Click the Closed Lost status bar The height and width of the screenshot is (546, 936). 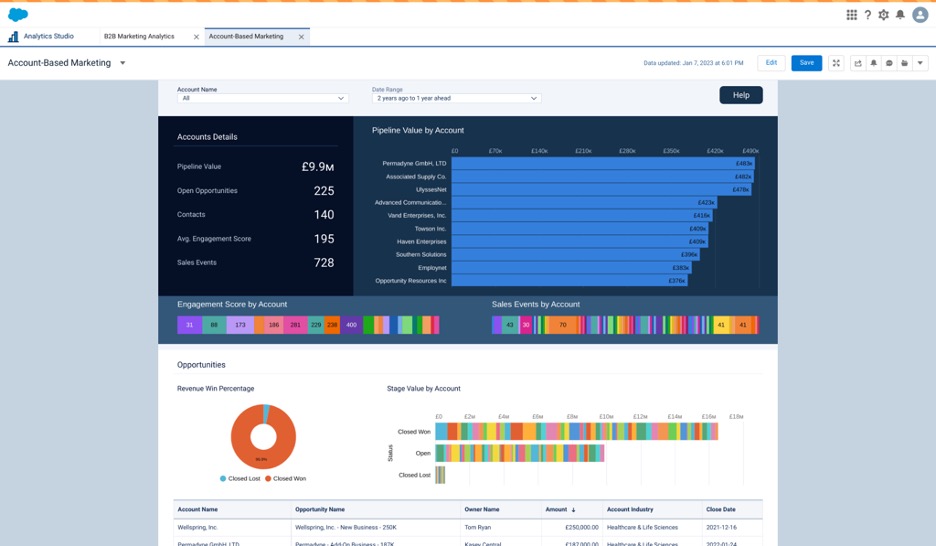[441, 475]
